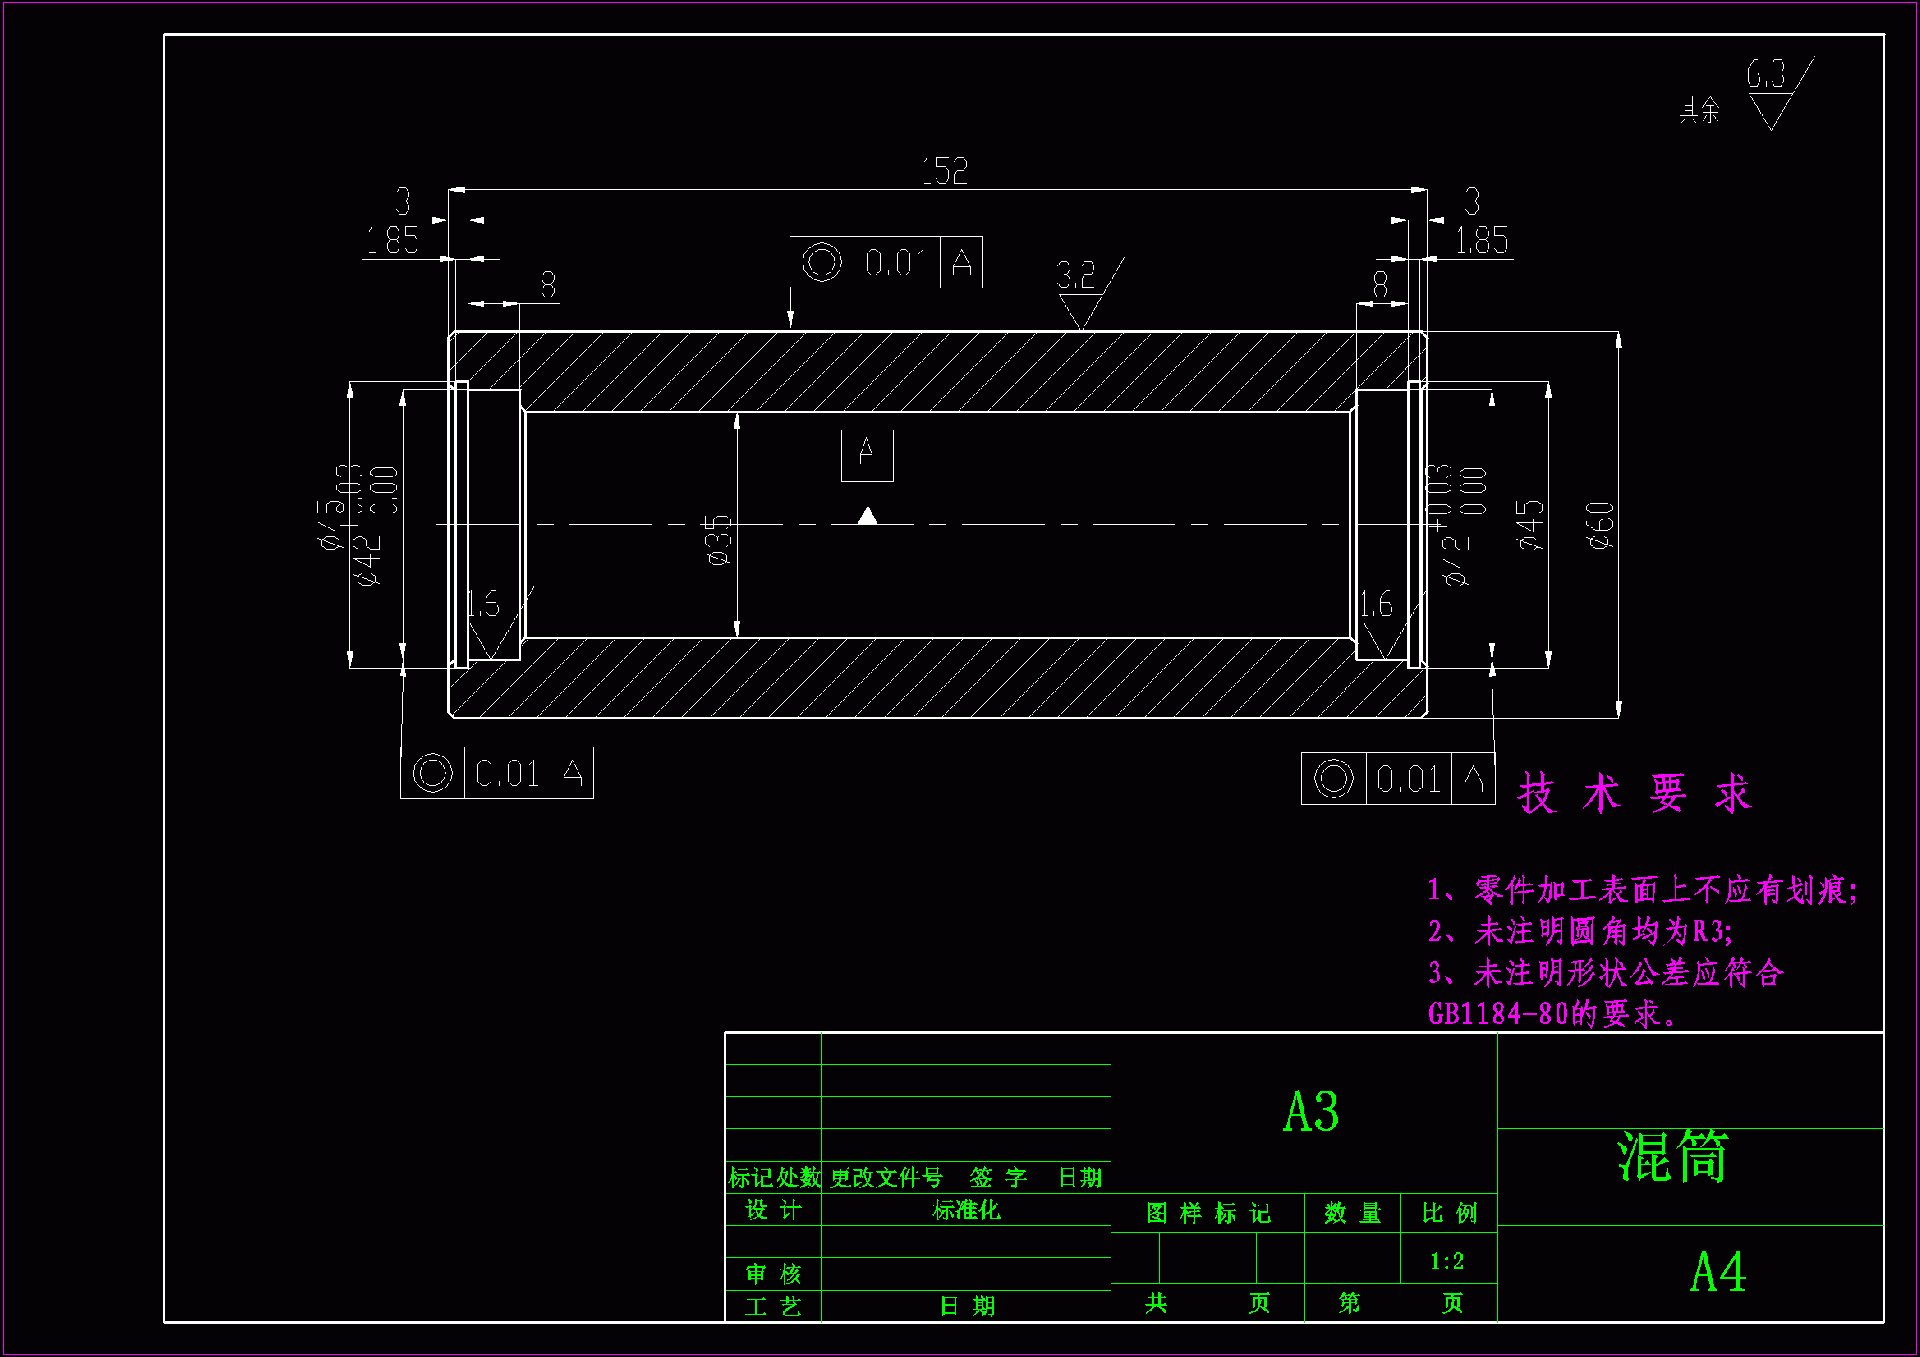Click the A4 label in title block
1920x1357 pixels.
point(1717,1272)
